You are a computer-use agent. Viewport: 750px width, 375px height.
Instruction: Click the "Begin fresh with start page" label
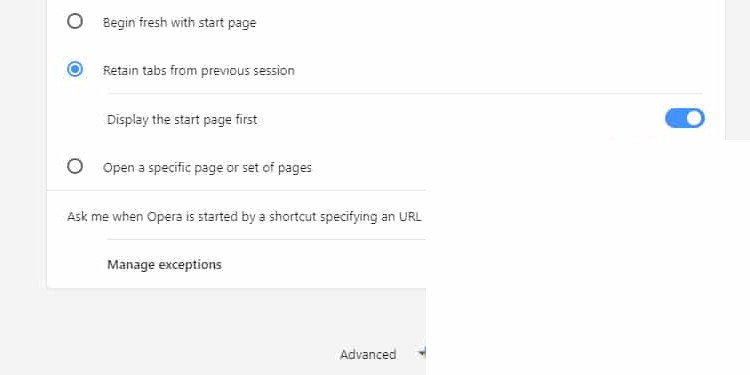tap(179, 23)
